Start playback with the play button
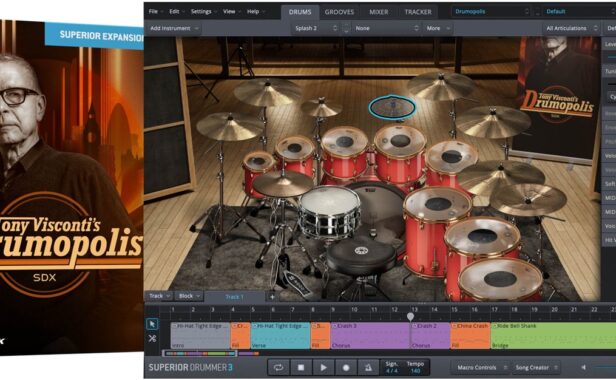 (323, 367)
